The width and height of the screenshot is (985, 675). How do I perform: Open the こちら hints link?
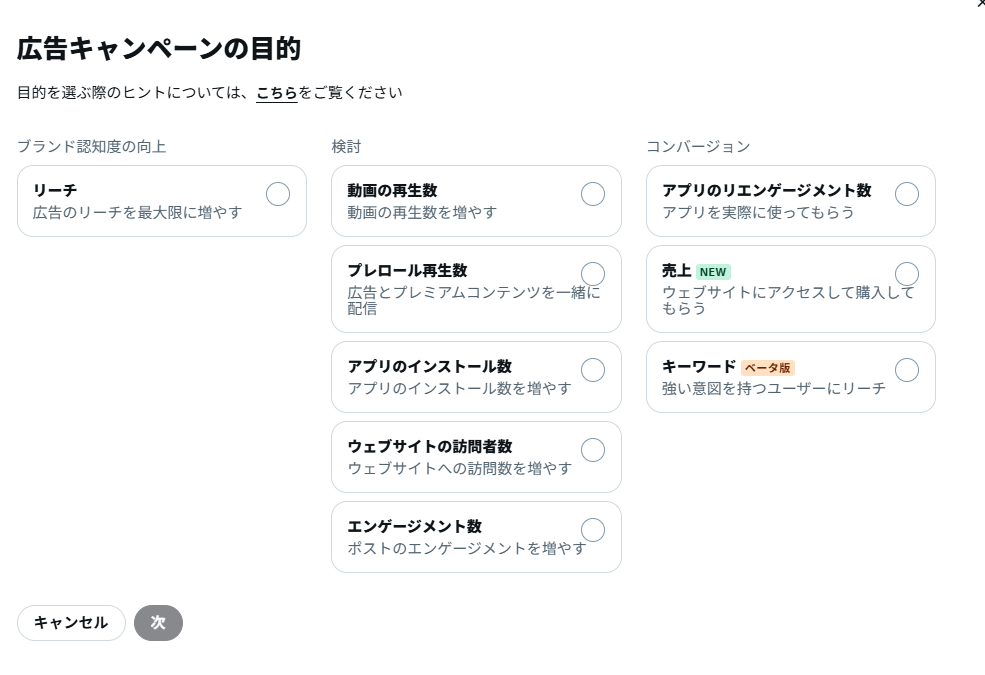[276, 93]
